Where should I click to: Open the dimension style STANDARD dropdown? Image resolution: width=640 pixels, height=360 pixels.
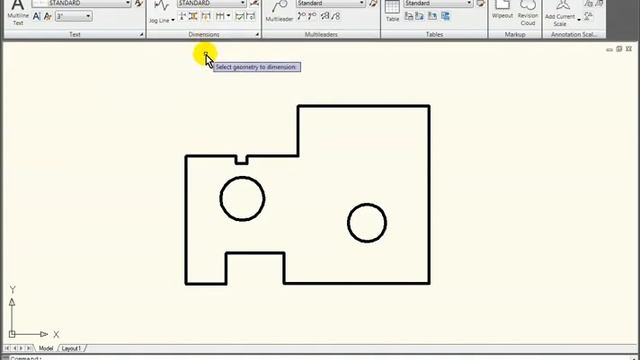212,3
